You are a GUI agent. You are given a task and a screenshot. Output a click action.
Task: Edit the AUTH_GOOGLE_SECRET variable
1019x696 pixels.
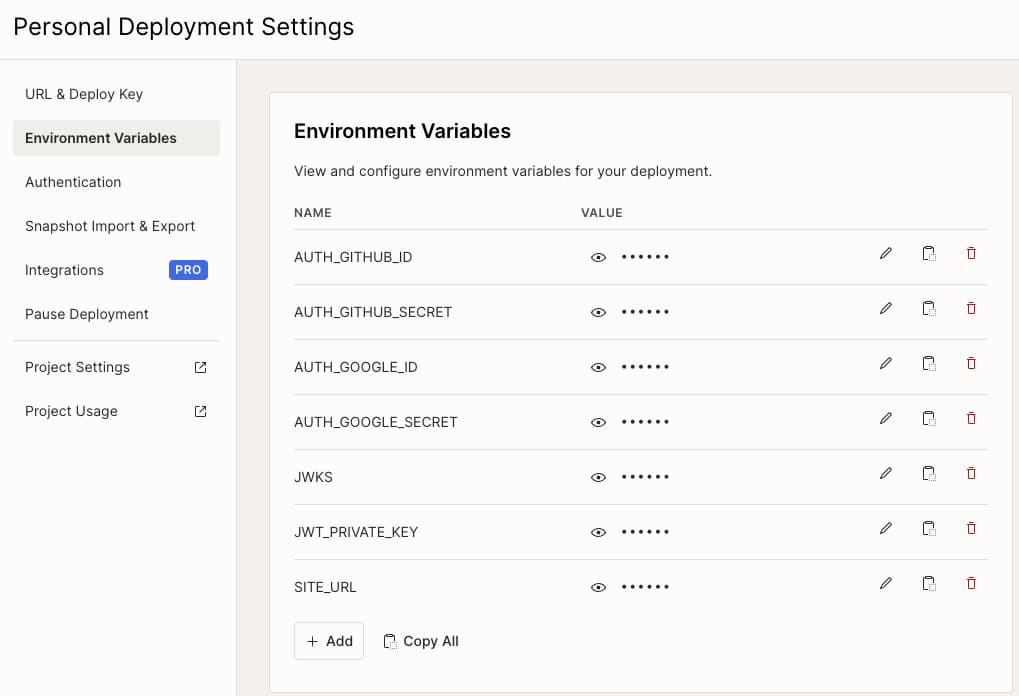coord(885,418)
